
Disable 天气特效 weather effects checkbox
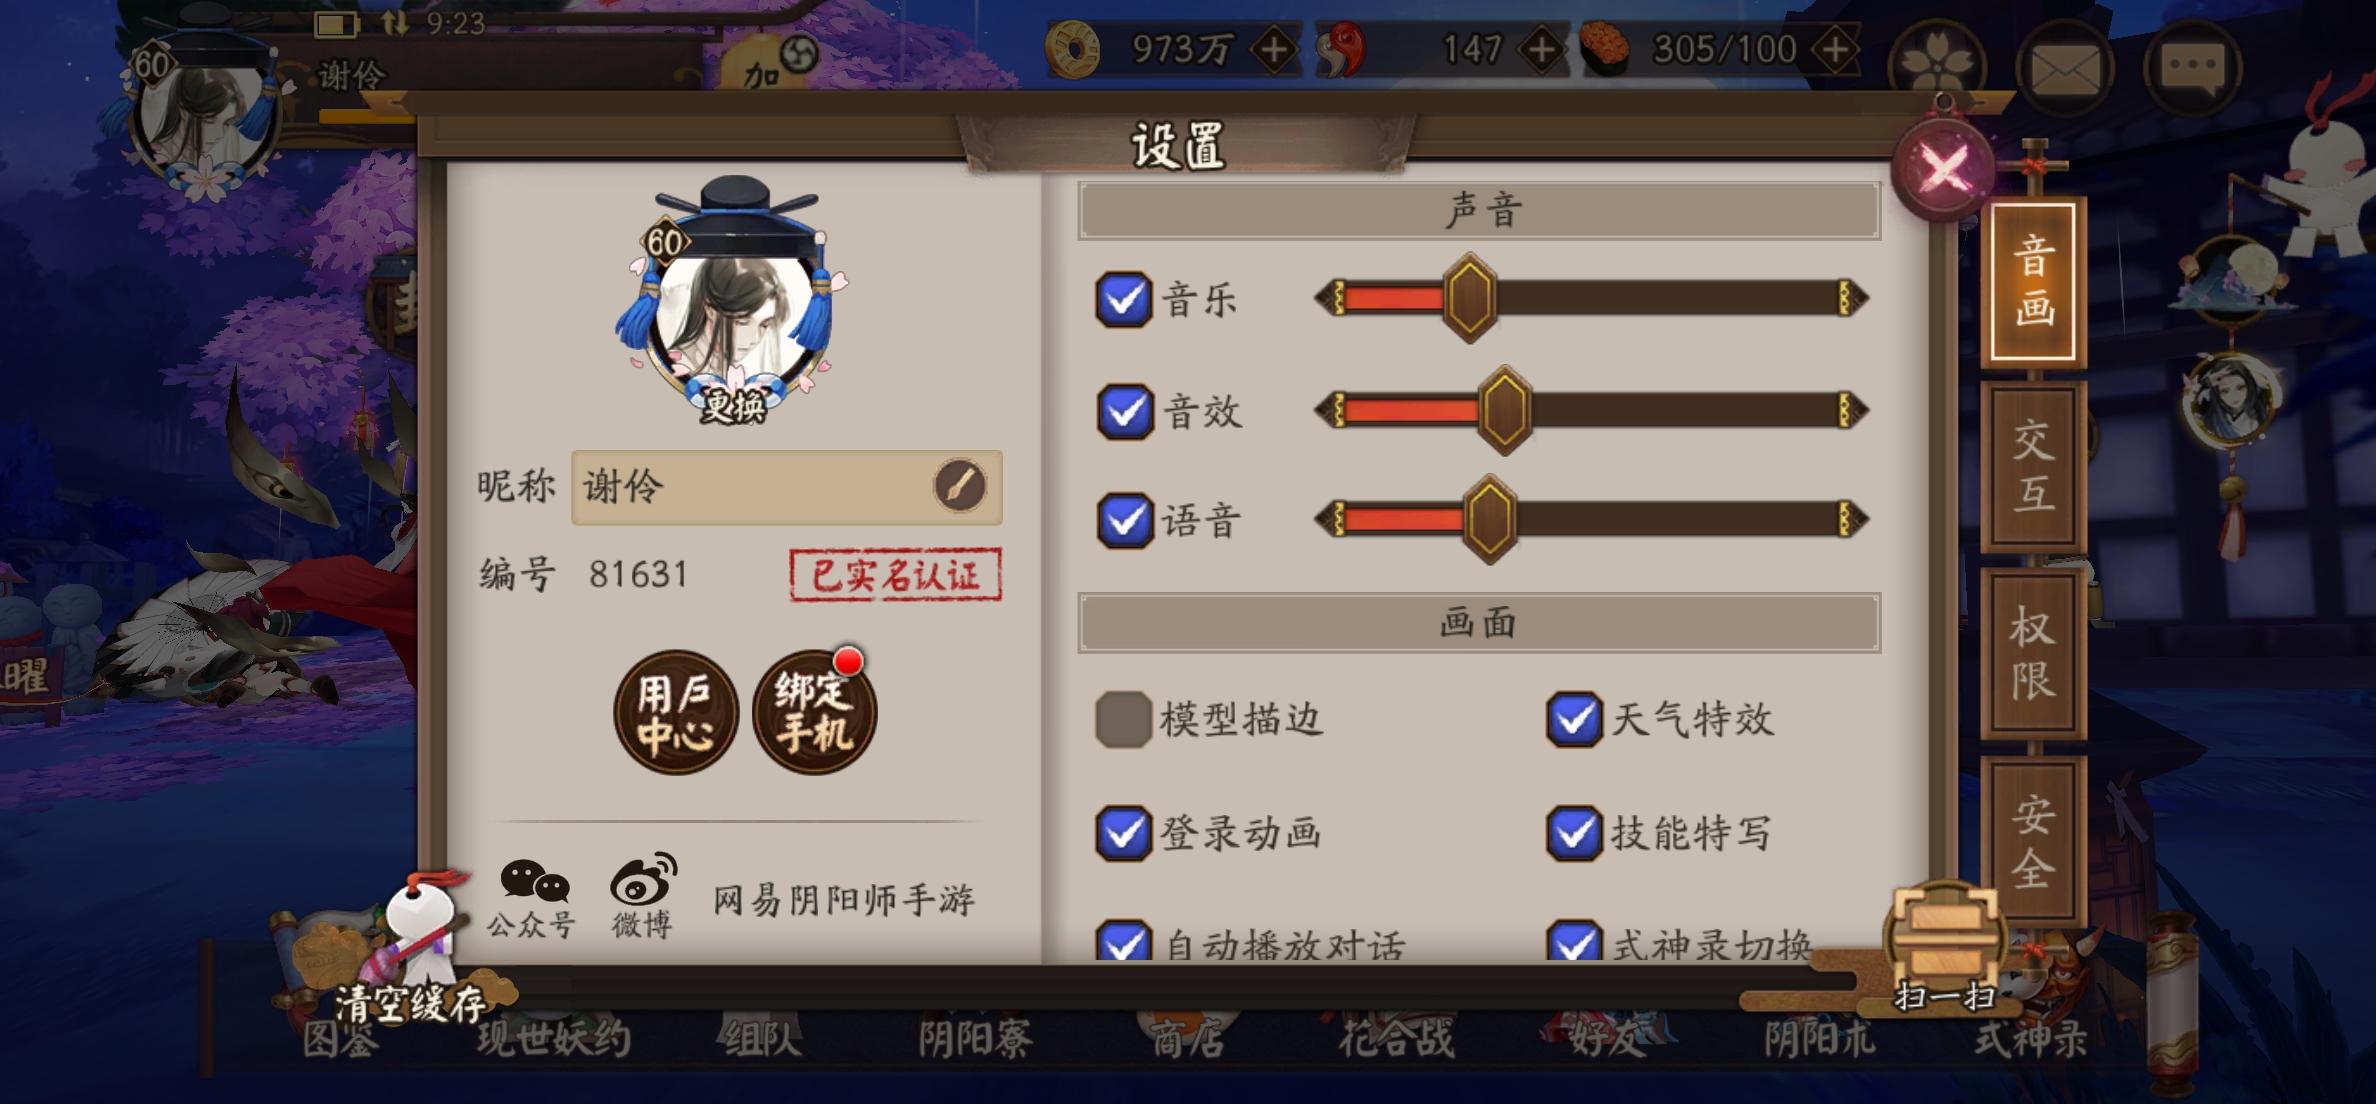pos(1574,719)
